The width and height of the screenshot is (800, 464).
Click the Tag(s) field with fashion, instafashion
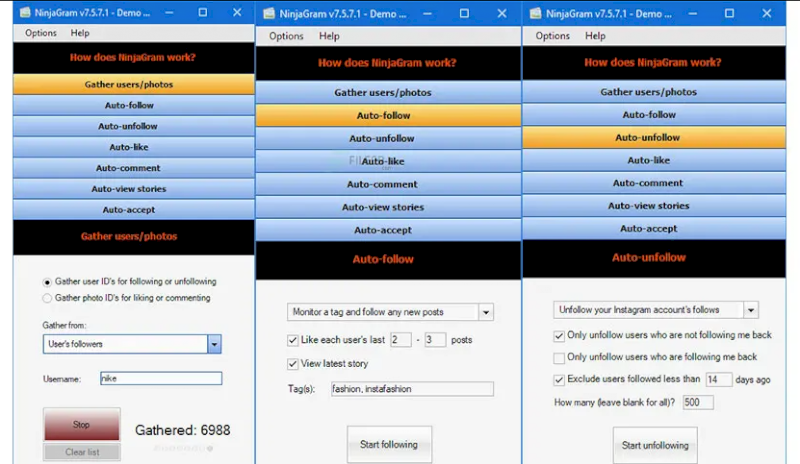[x=412, y=389]
